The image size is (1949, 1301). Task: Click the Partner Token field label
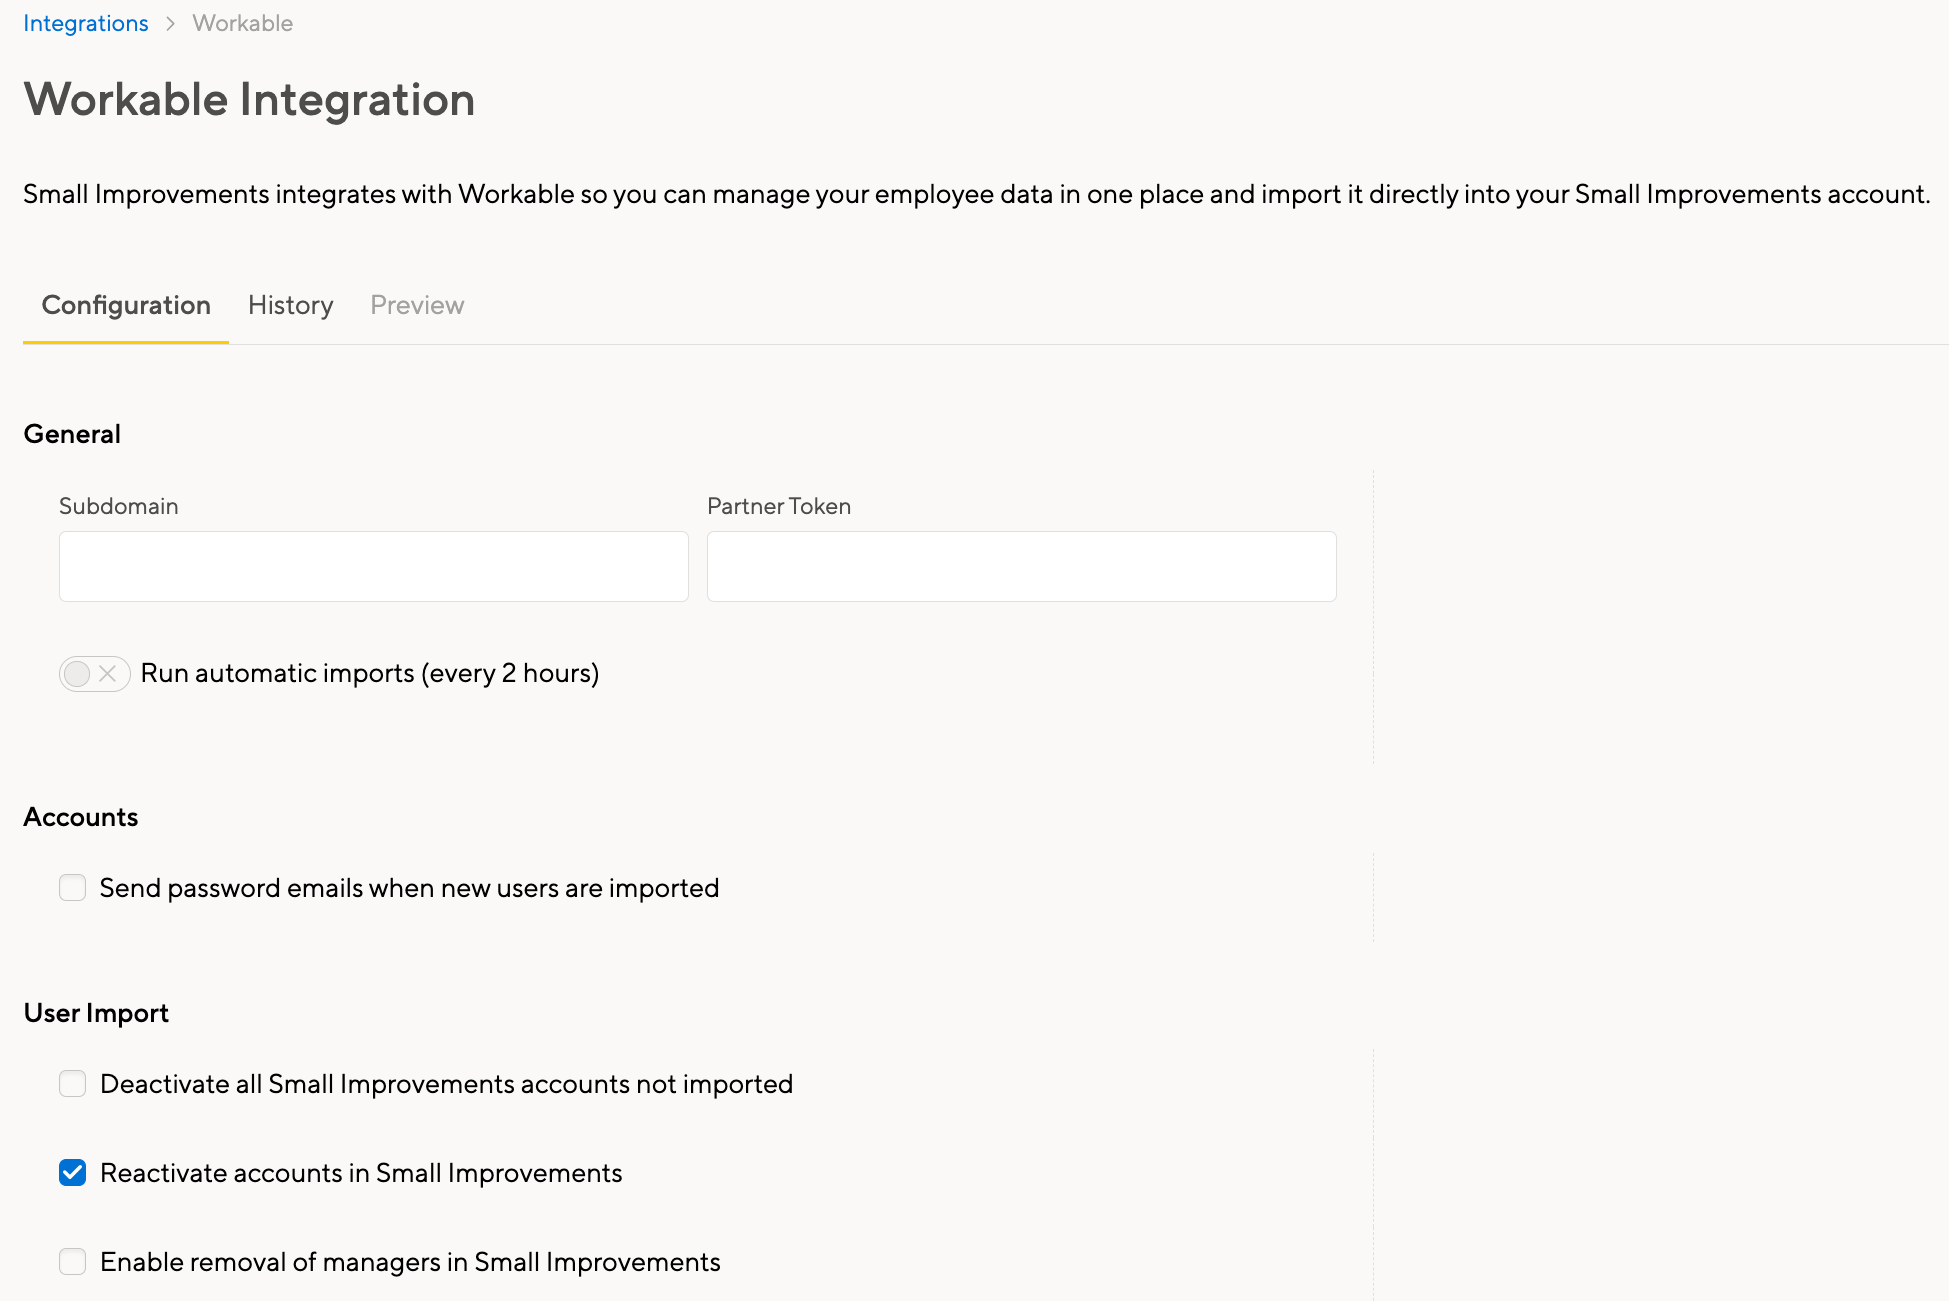coord(779,506)
